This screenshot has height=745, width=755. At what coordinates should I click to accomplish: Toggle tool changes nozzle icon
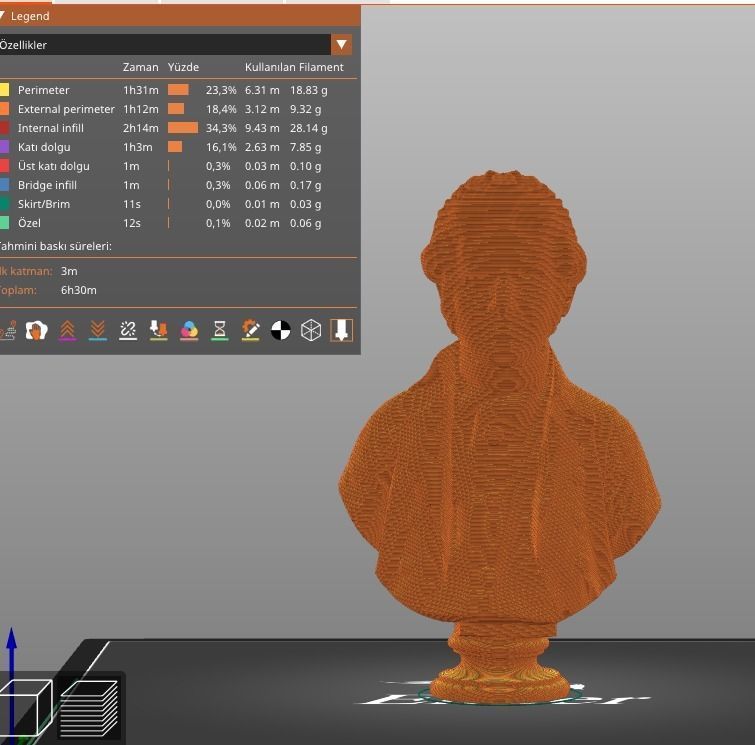[158, 330]
